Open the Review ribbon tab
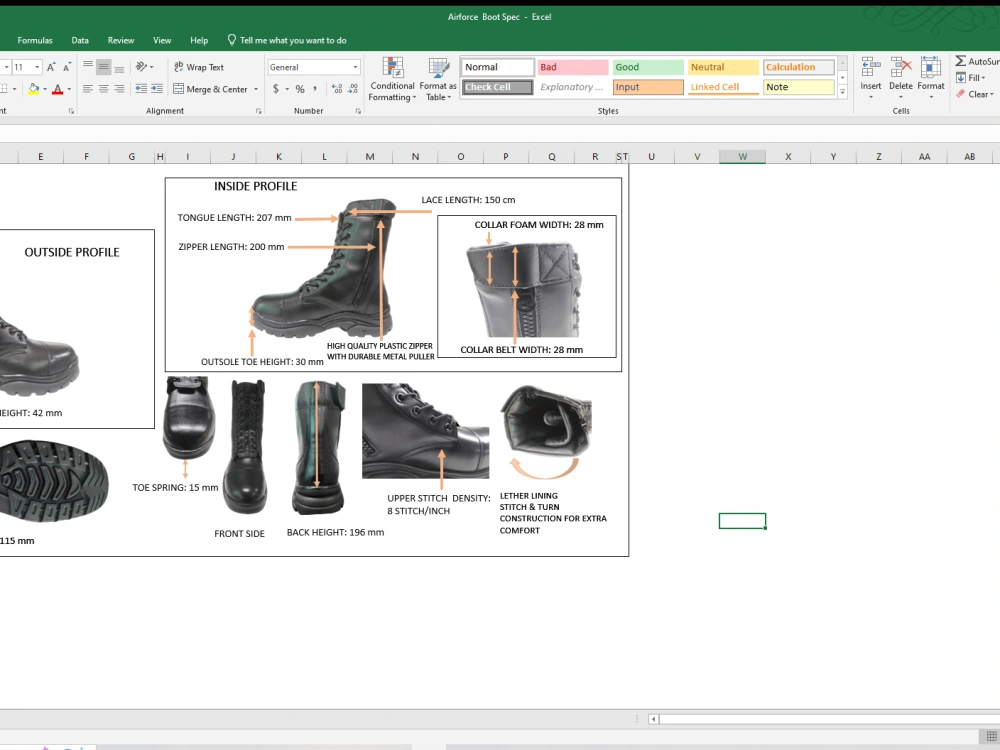This screenshot has width=1000, height=750. [x=121, y=40]
